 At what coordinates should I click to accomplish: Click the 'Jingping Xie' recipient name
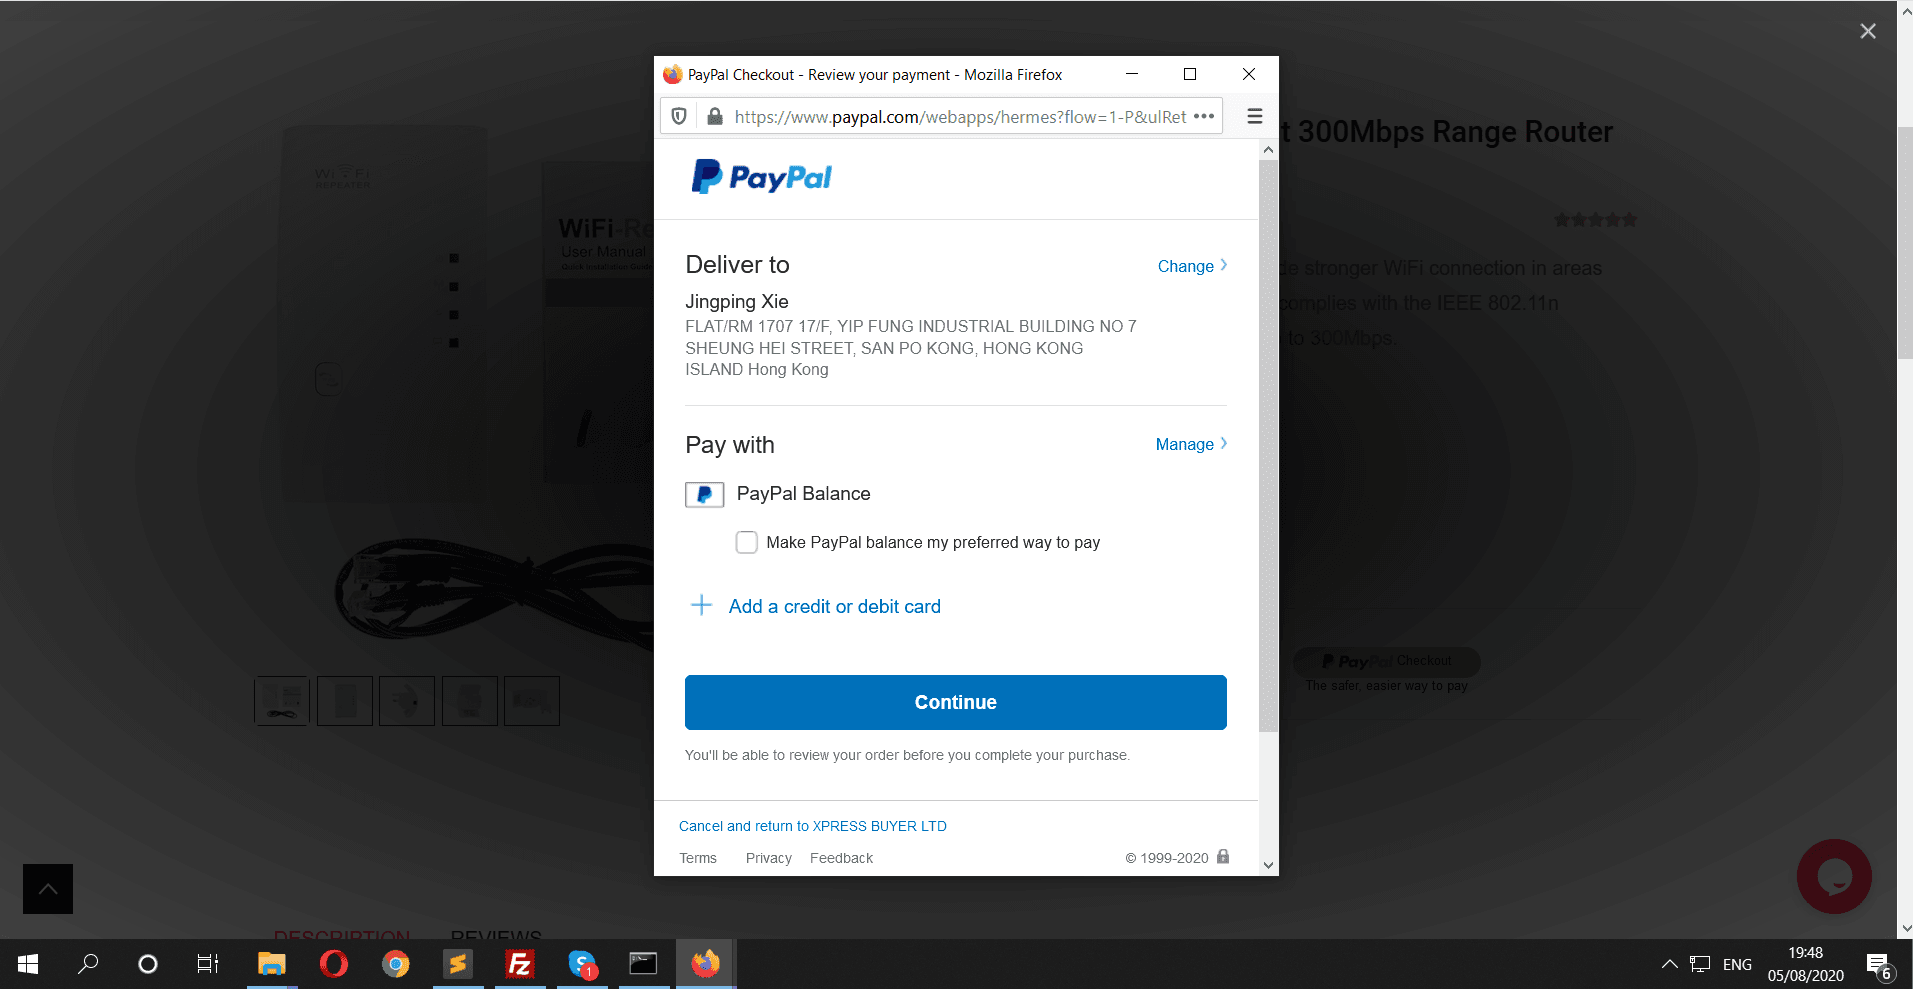[737, 302]
